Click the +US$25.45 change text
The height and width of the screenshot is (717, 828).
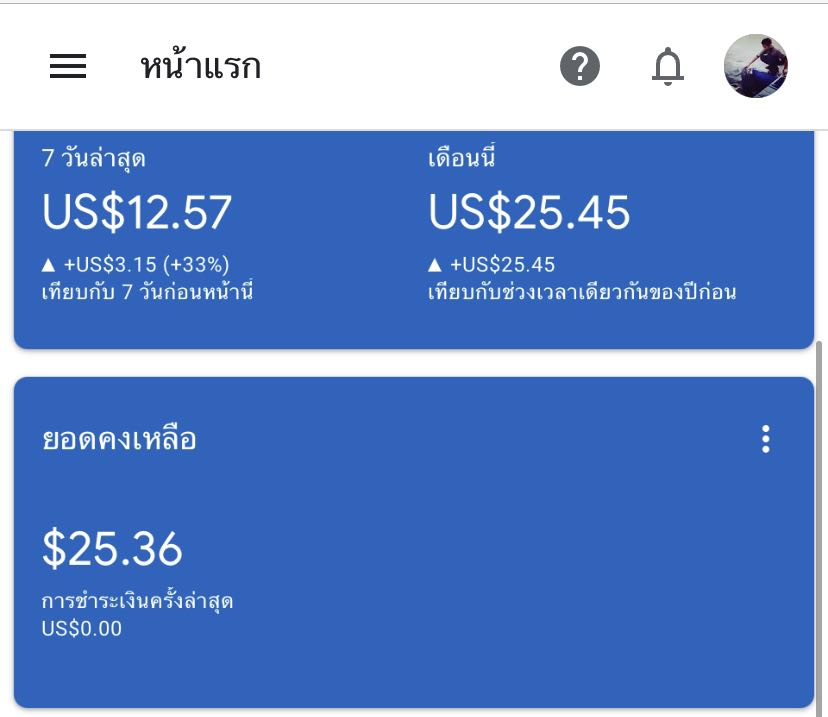(502, 265)
